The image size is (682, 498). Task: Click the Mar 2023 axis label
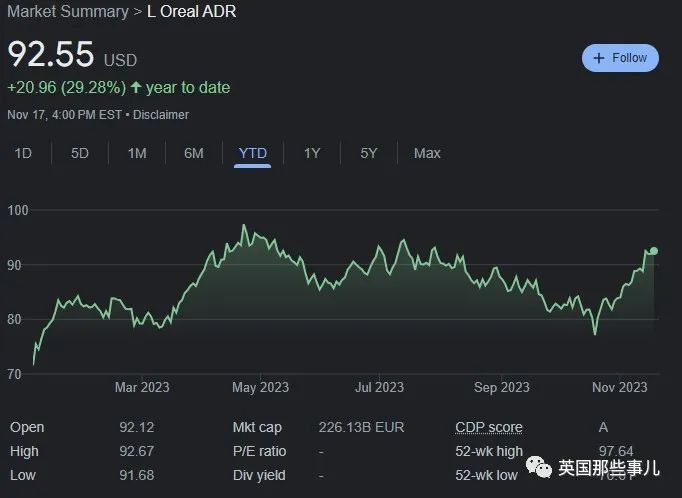(142, 387)
